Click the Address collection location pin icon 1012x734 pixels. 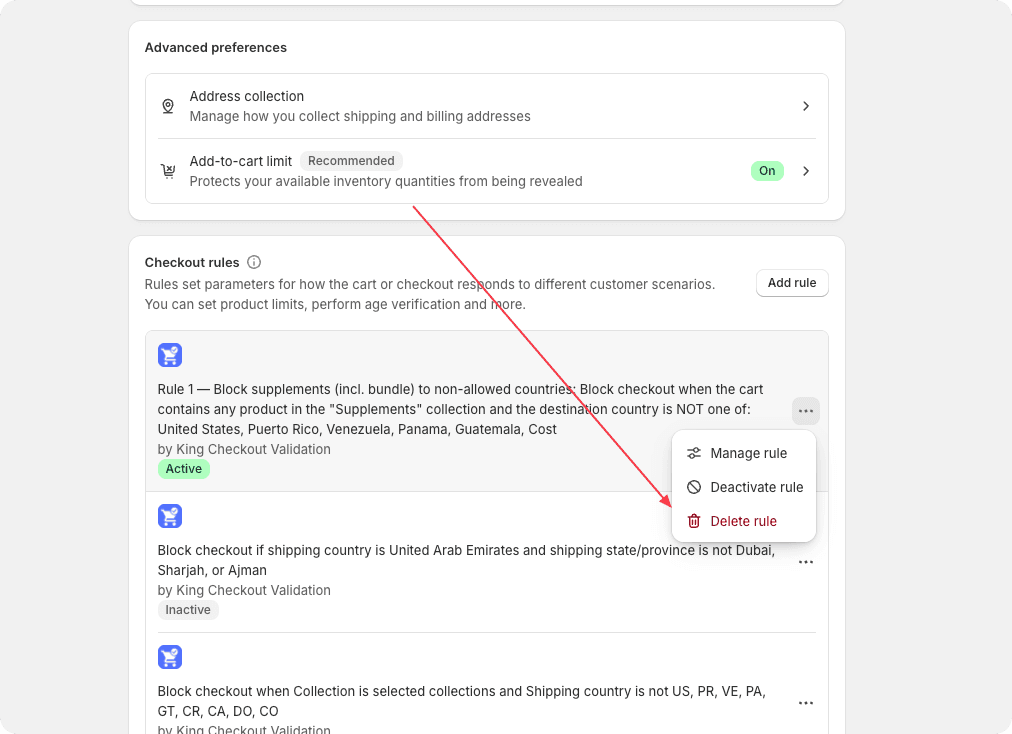tap(168, 106)
